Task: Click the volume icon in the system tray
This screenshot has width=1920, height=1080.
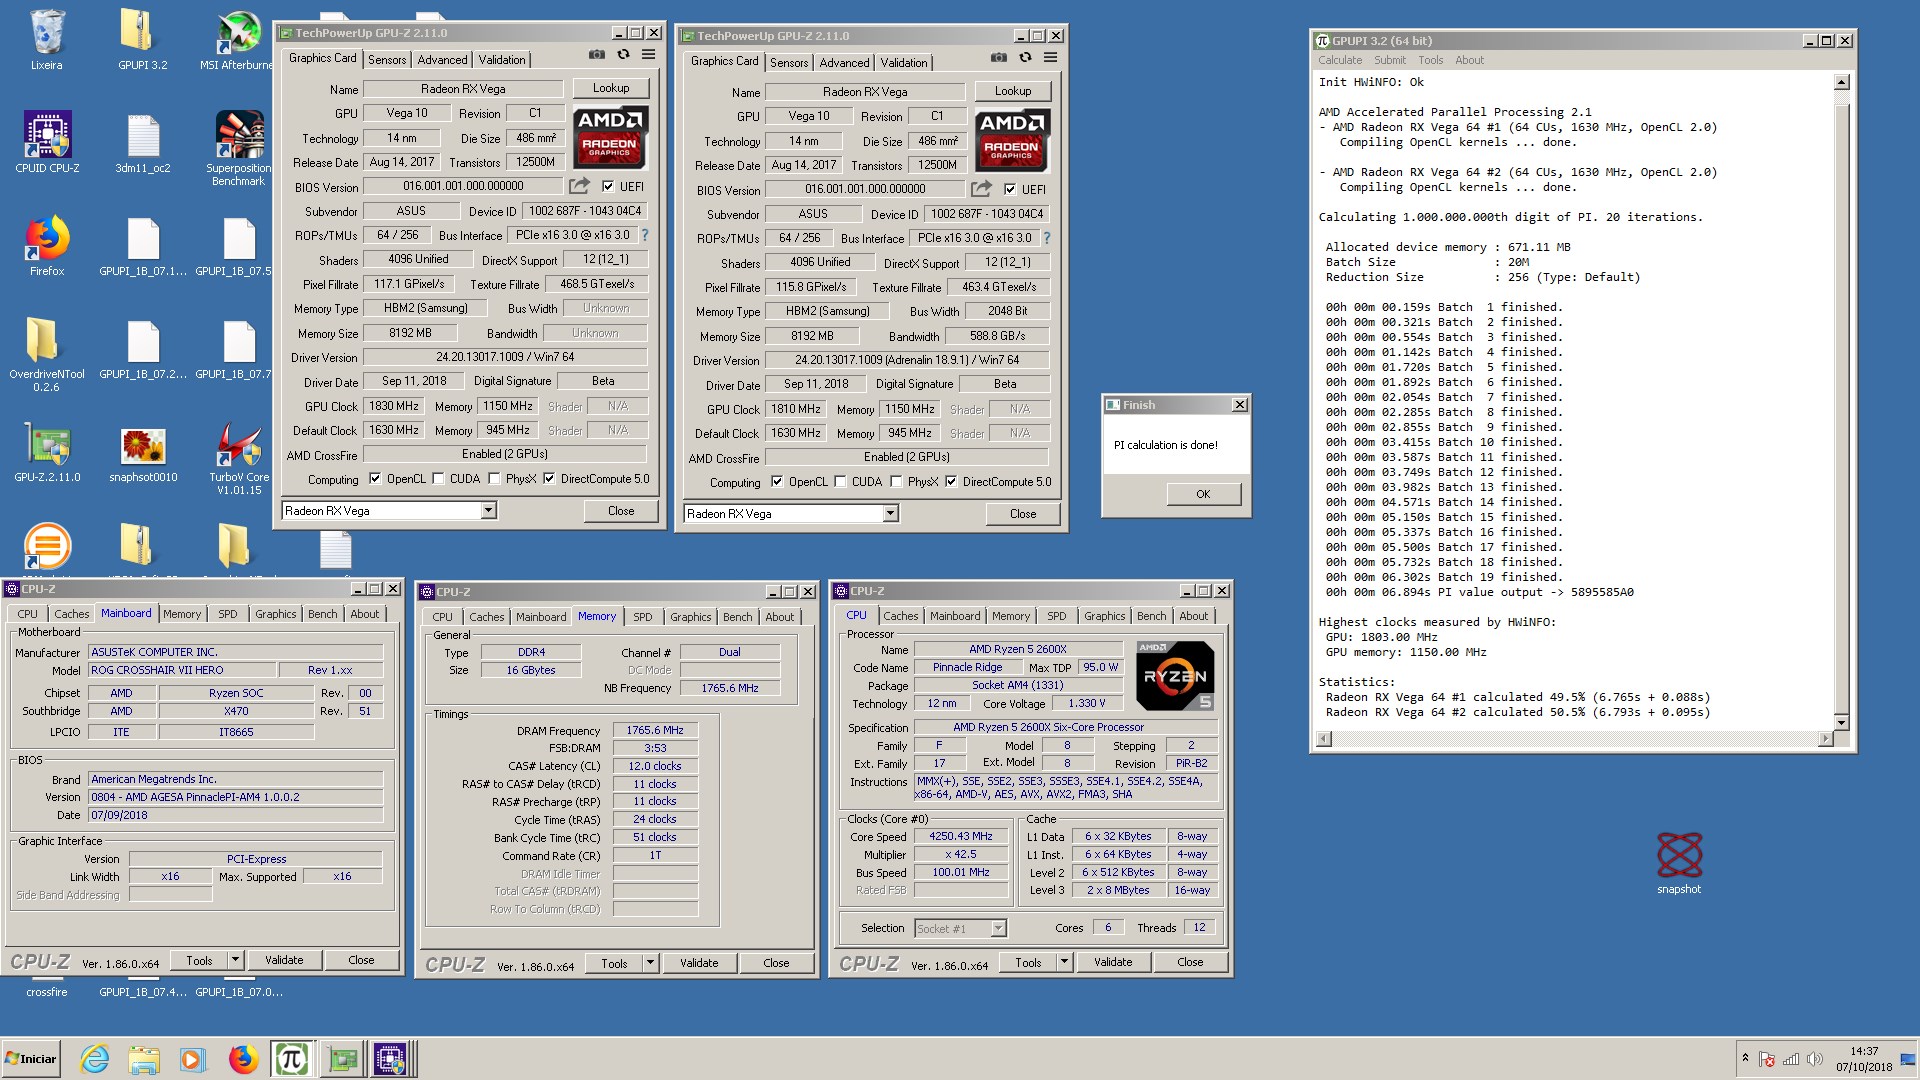Action: (1814, 1059)
